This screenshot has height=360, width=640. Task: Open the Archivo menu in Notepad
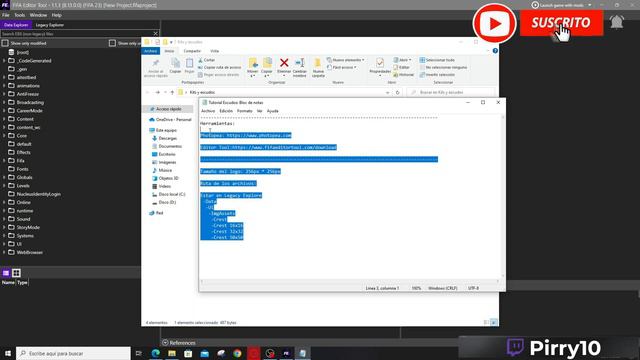pos(208,111)
